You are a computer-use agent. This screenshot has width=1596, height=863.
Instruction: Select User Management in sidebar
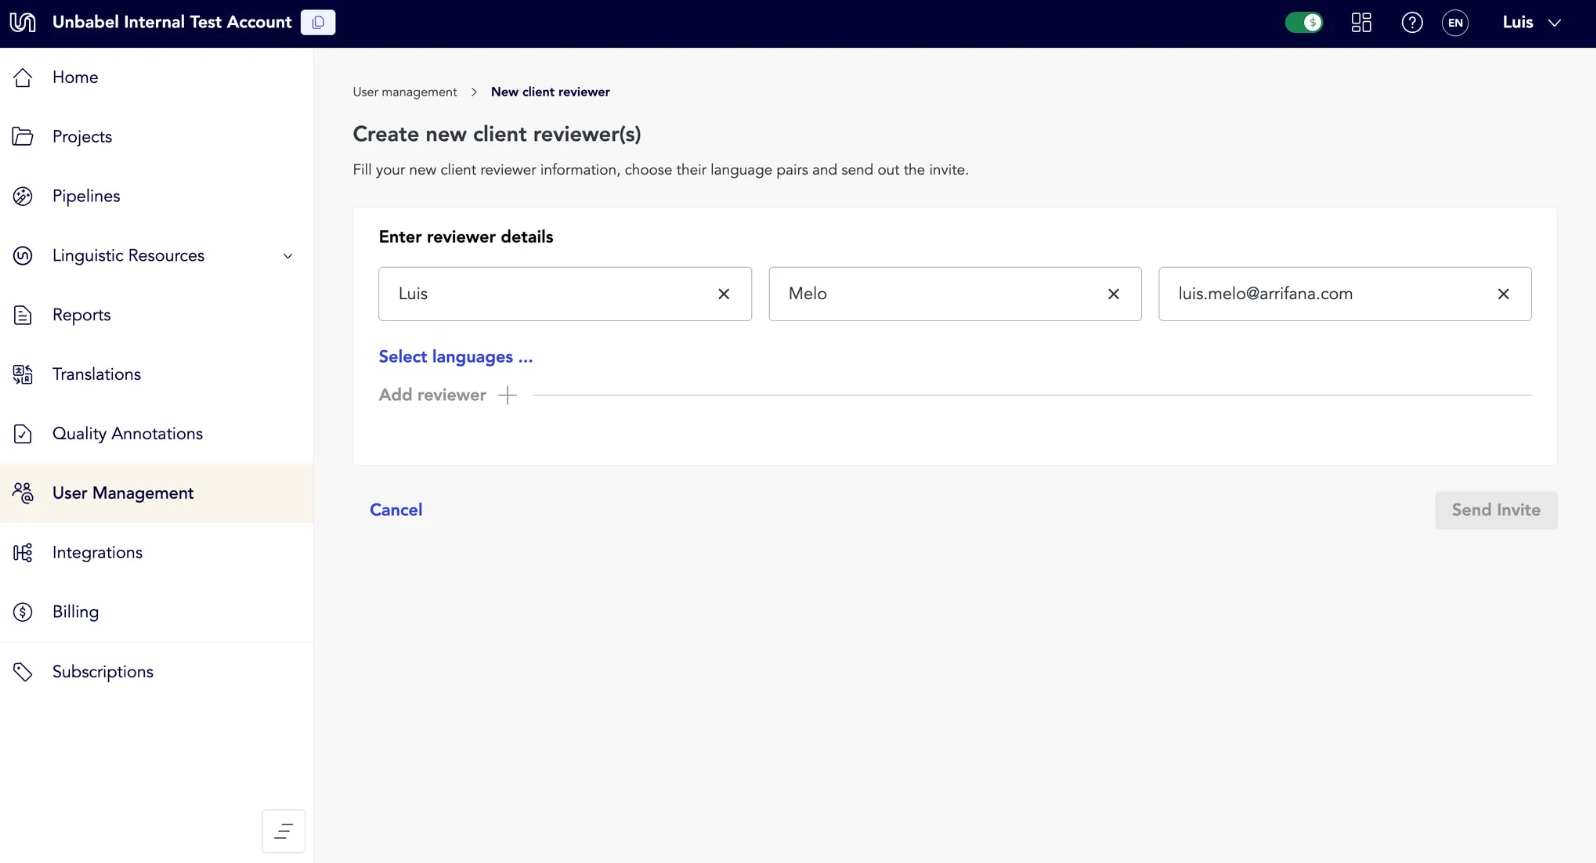(x=157, y=493)
